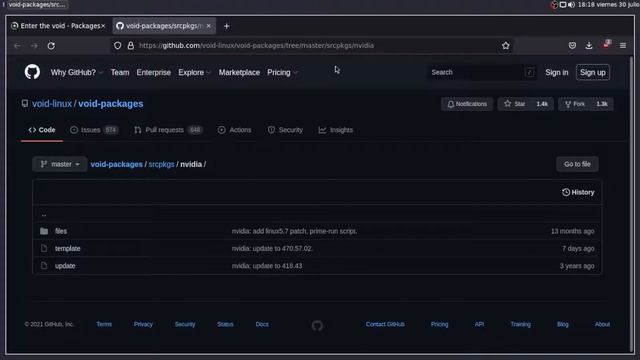
Task: Open commit 'nvidia: add linux5.7 patch, prime-run script.'
Action: click(294, 231)
